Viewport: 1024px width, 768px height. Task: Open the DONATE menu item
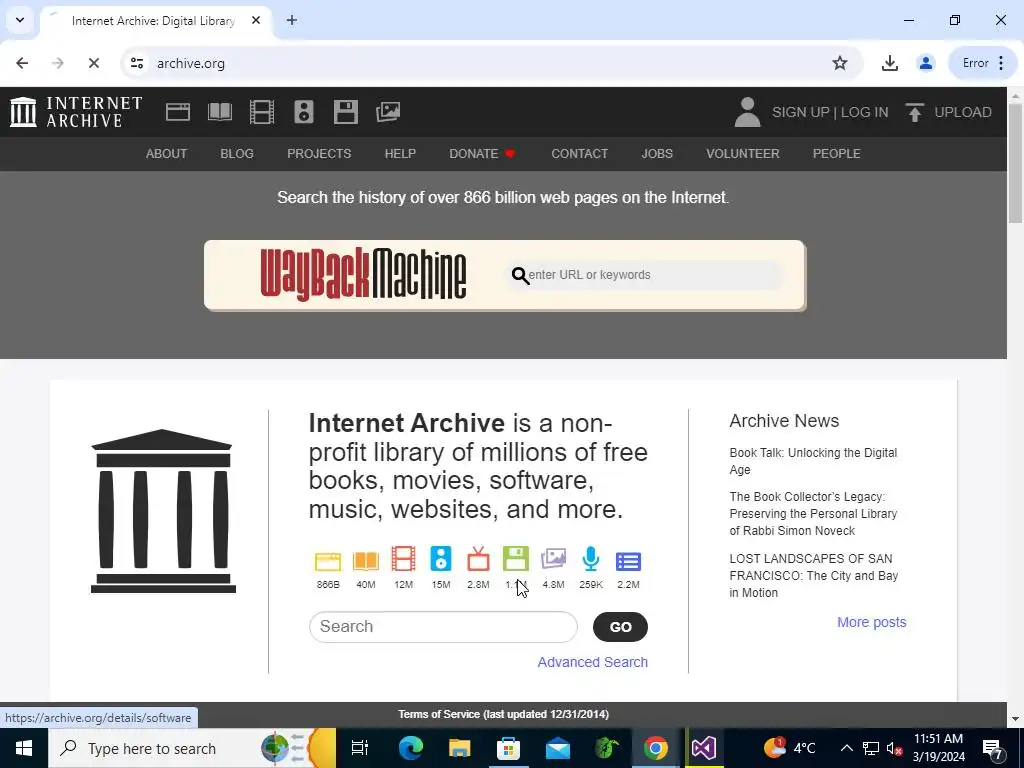coord(483,153)
